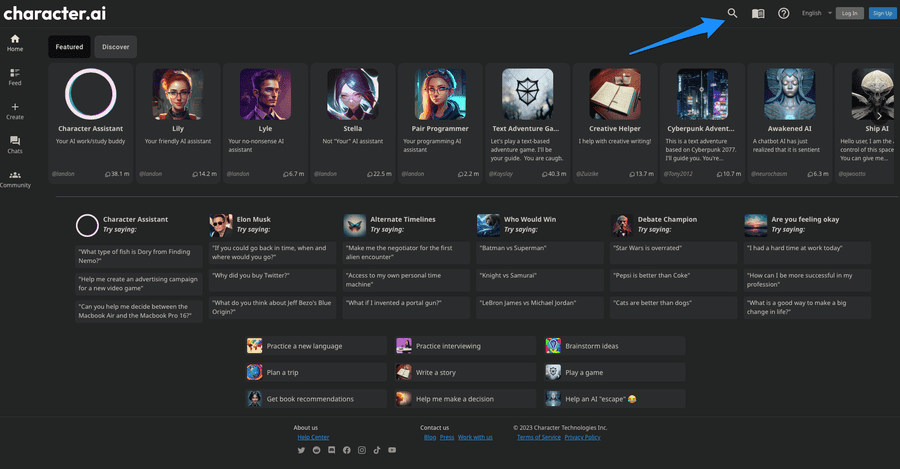
Task: Open the Lyle character card
Action: [265, 123]
